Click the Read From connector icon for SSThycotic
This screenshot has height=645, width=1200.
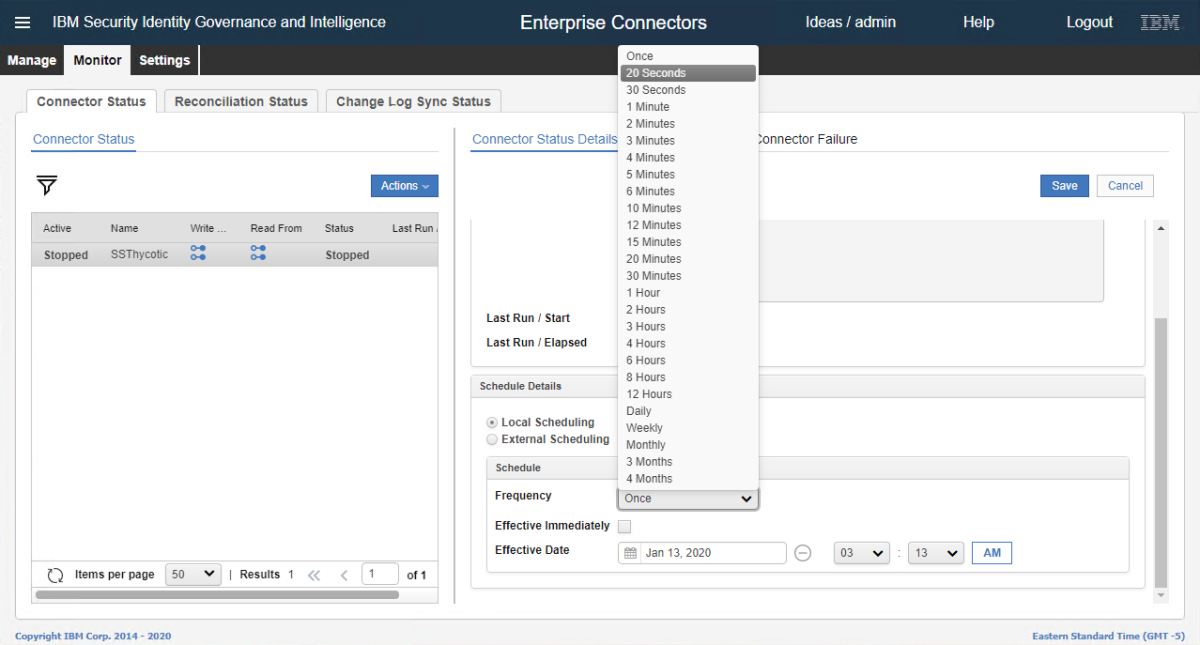258,254
